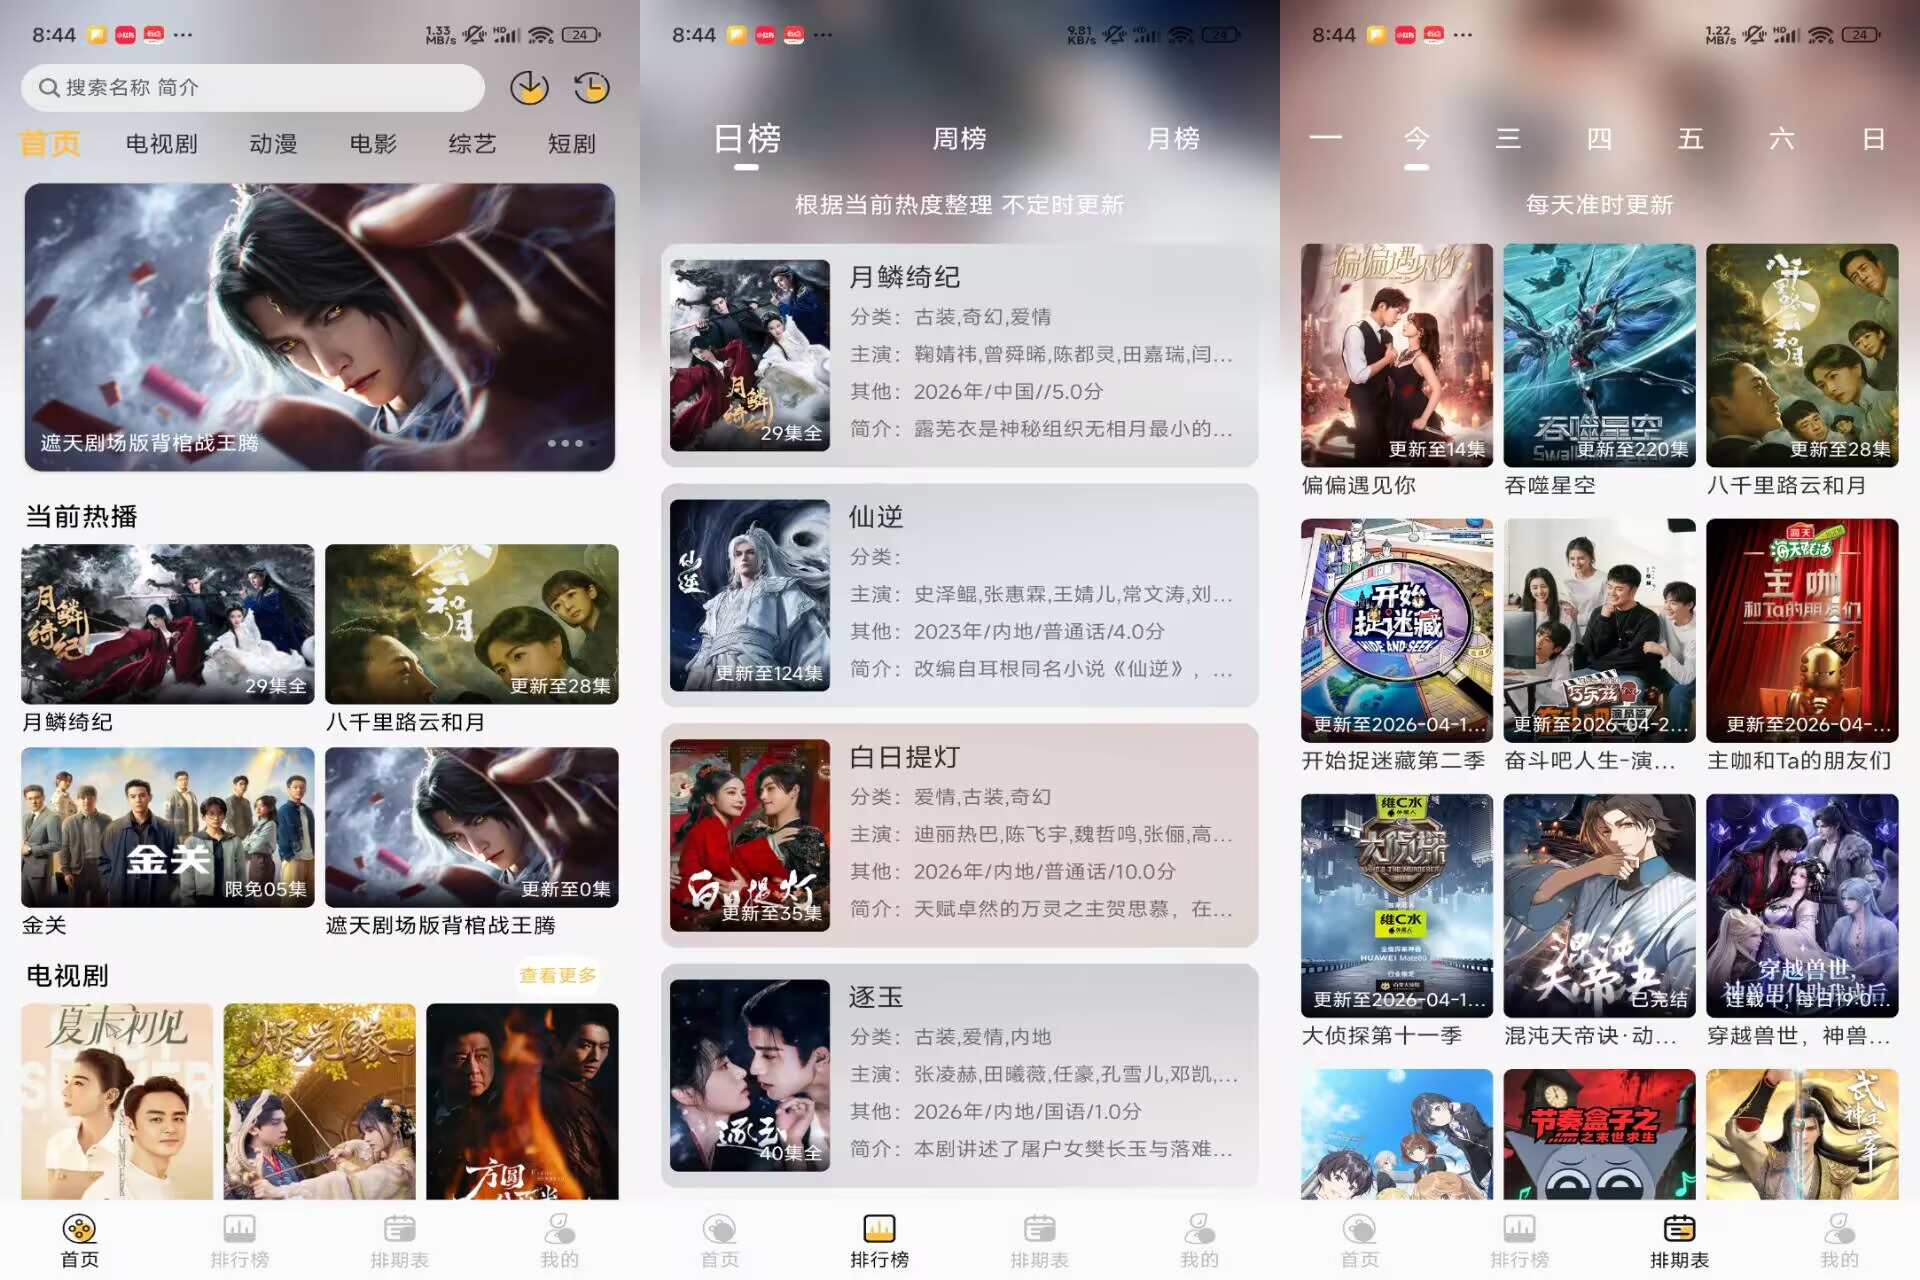Switch to the 电视剧 category tab
The height and width of the screenshot is (1280, 1920).
[x=162, y=144]
